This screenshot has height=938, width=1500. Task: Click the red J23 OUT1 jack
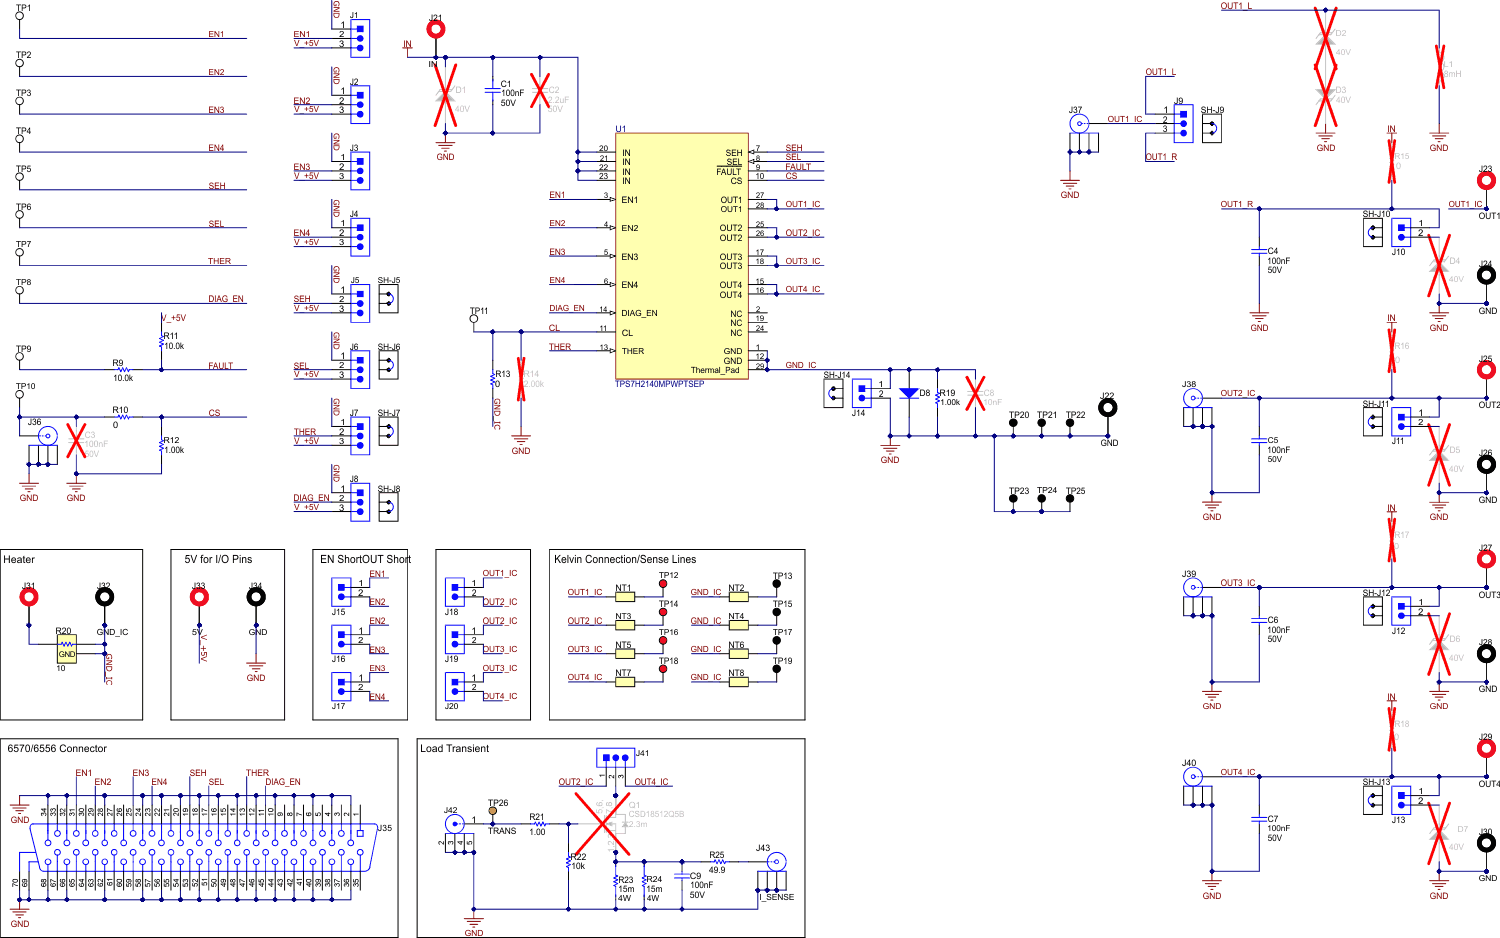(1486, 181)
